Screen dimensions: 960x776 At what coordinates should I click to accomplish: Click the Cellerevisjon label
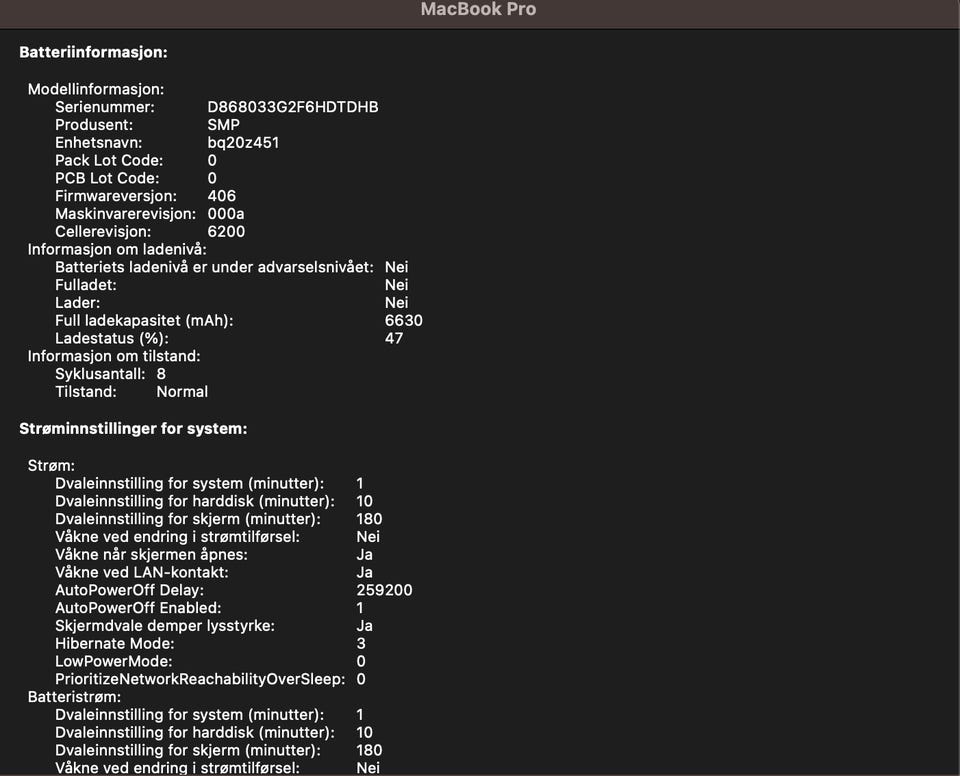(103, 232)
